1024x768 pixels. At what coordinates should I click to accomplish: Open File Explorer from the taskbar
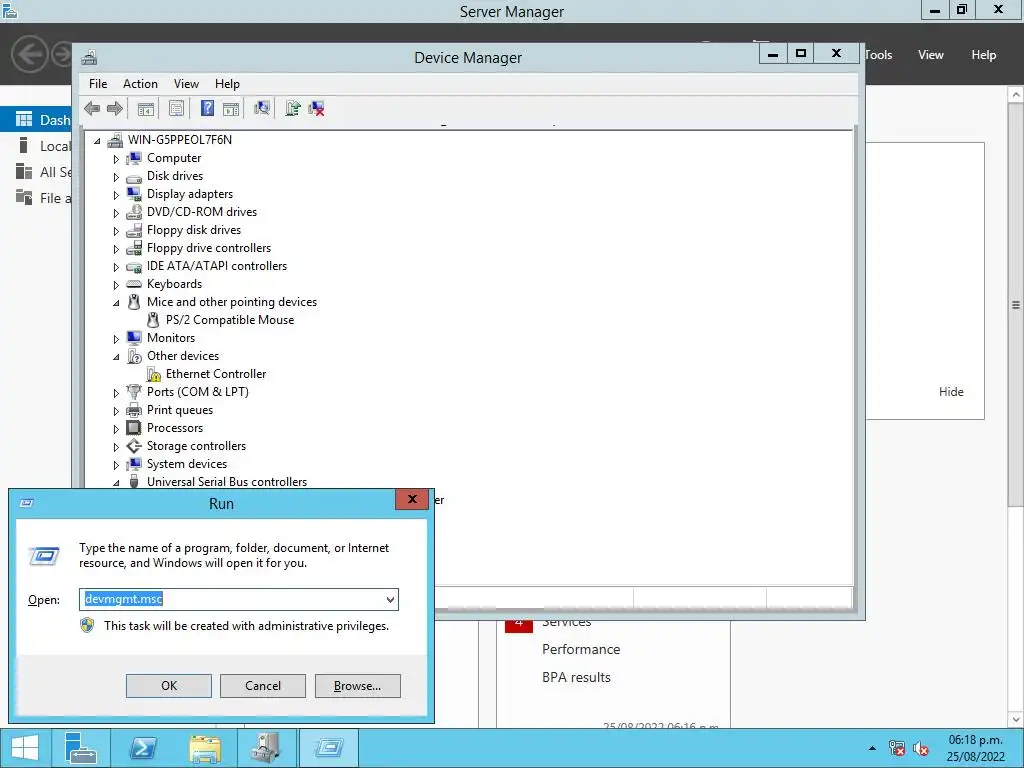204,748
